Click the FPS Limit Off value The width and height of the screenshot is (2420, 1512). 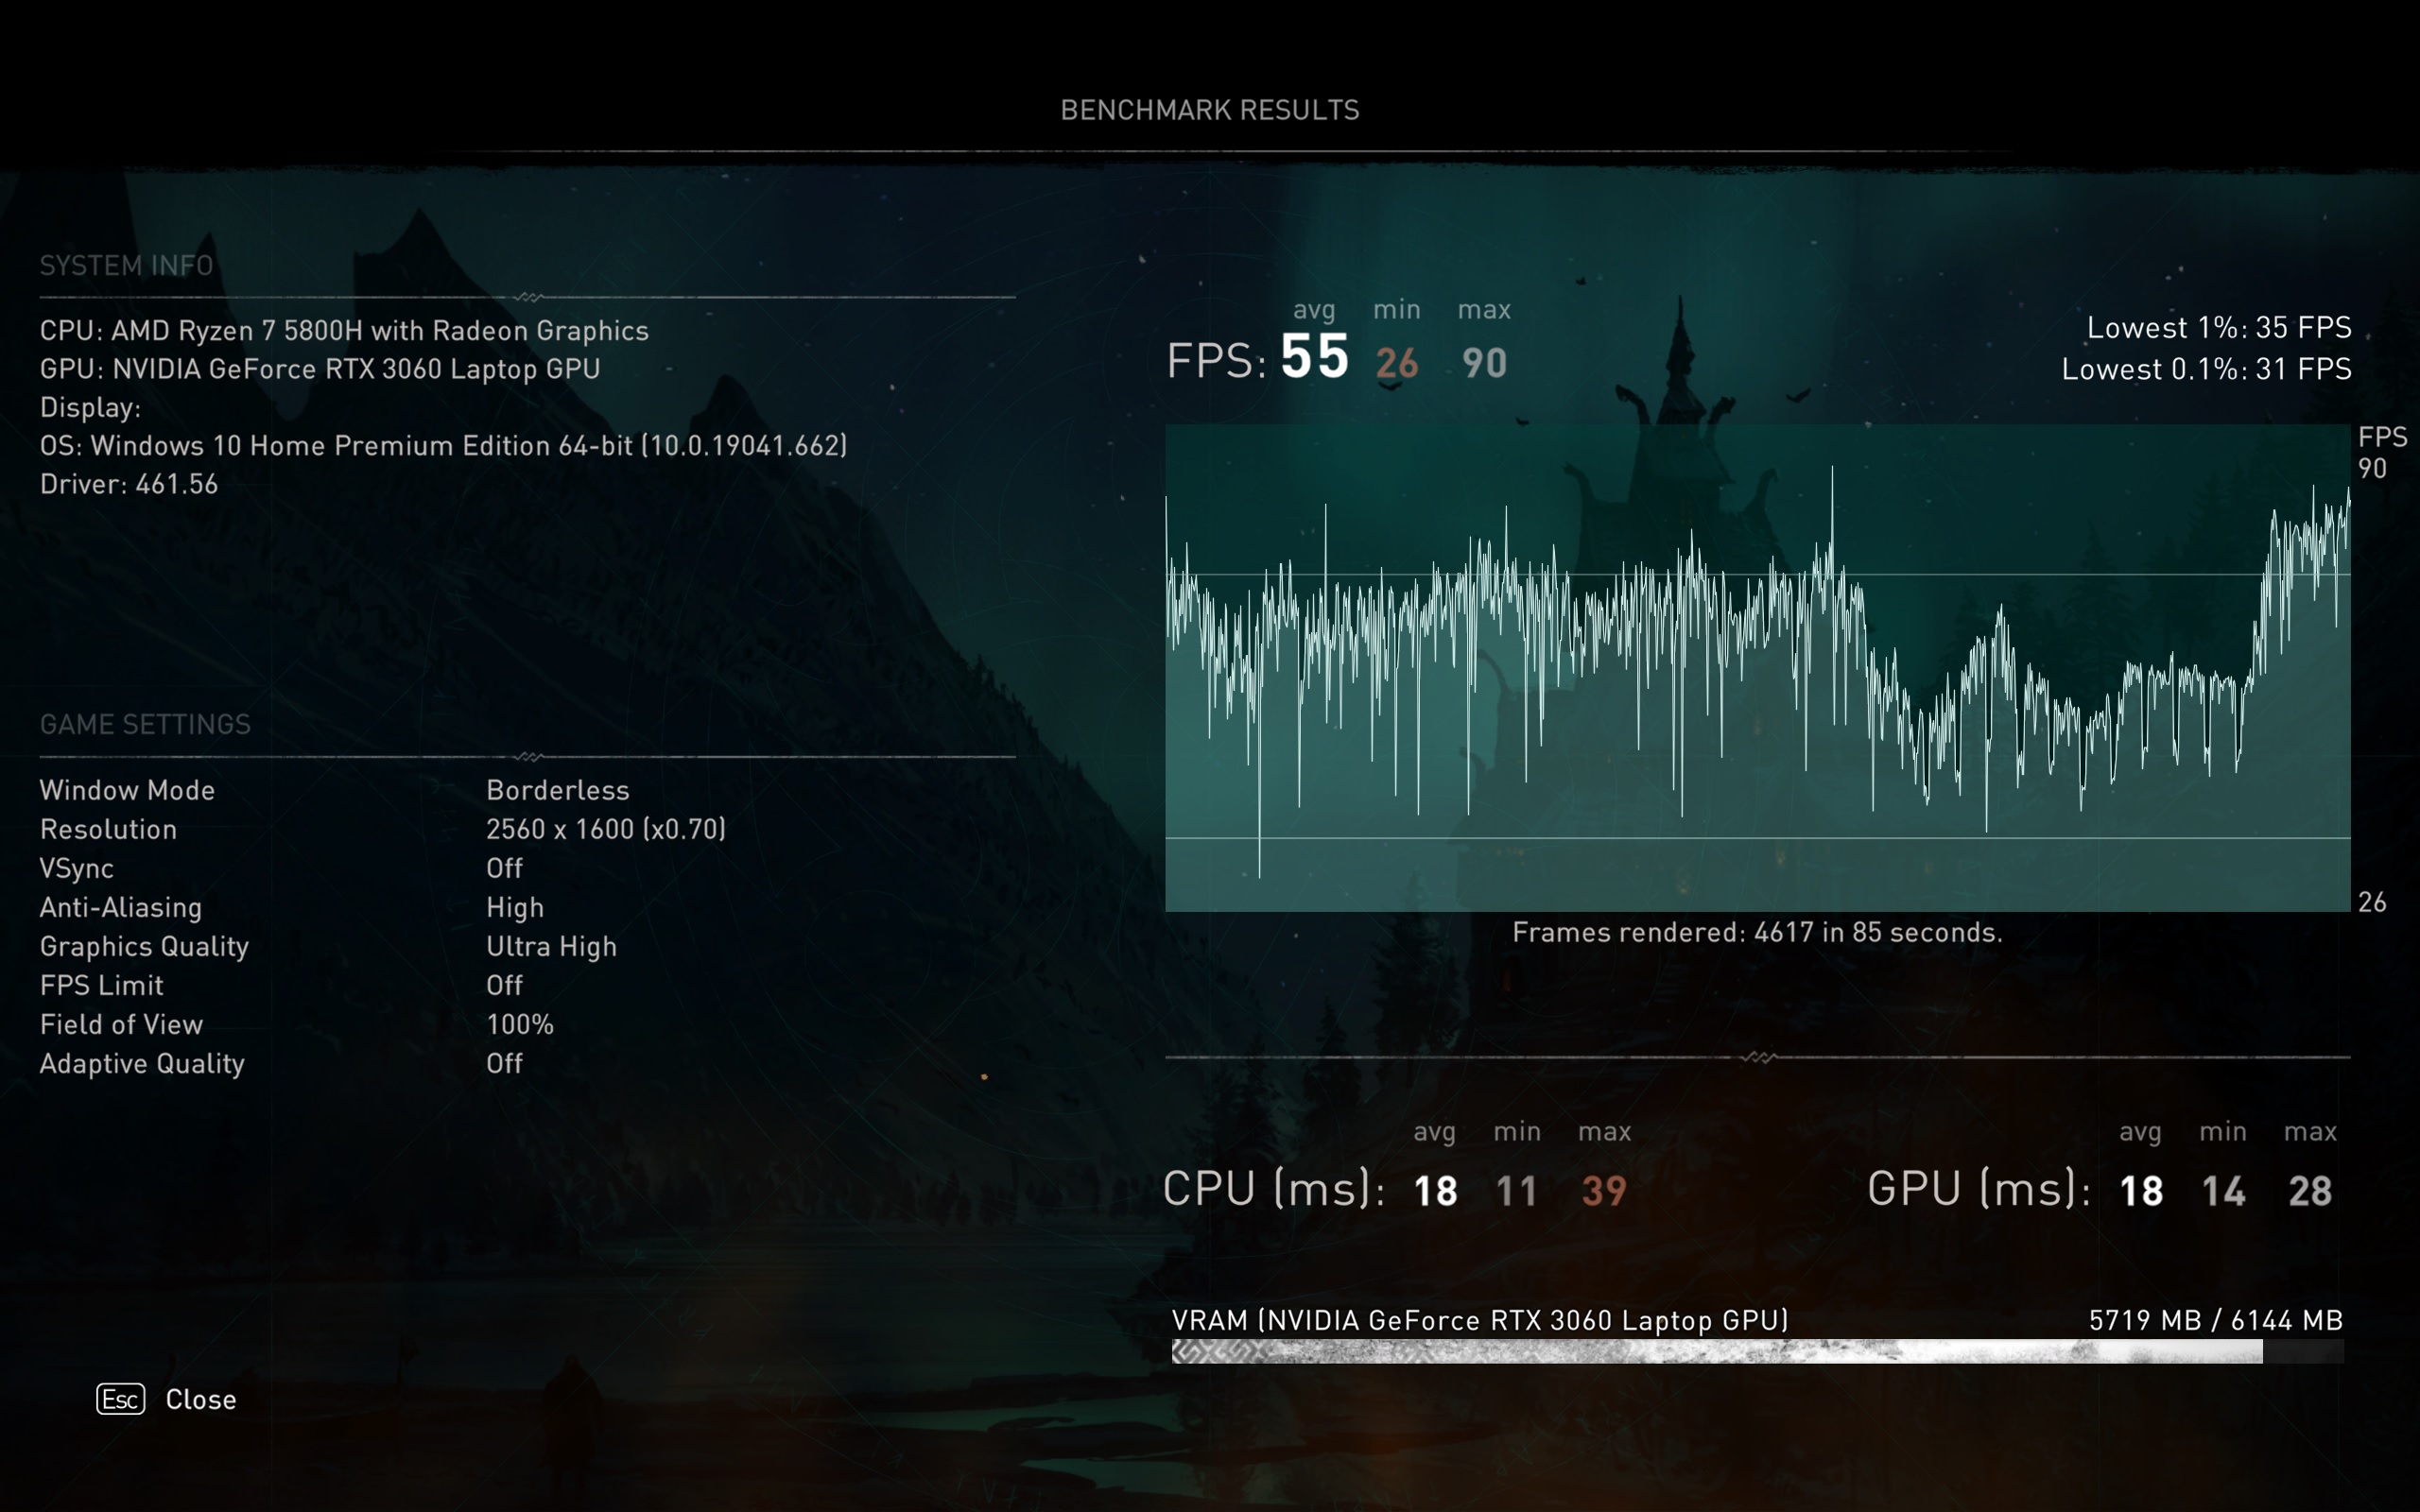504,985
